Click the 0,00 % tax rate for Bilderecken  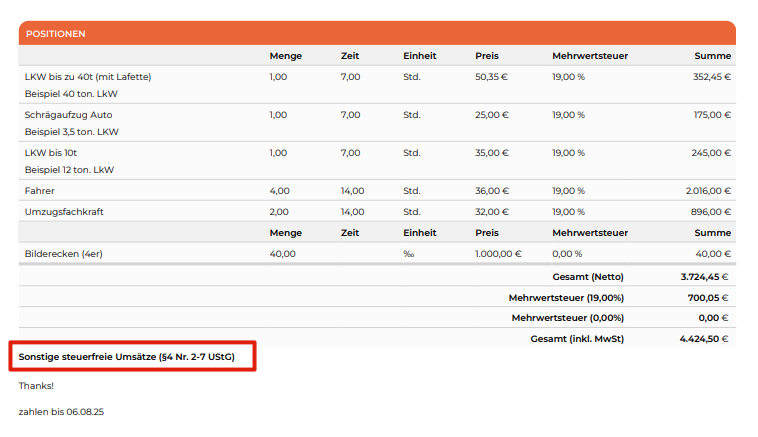tap(567, 254)
